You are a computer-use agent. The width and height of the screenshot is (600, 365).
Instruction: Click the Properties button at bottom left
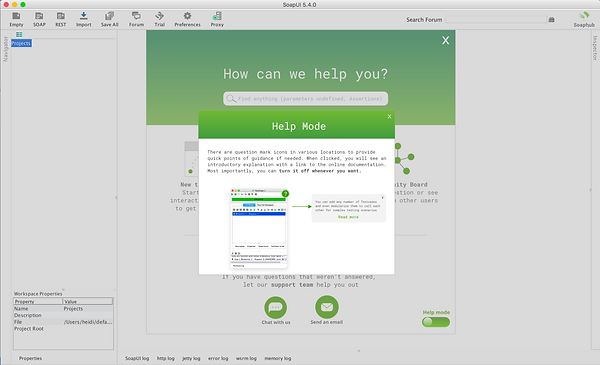tap(30, 358)
